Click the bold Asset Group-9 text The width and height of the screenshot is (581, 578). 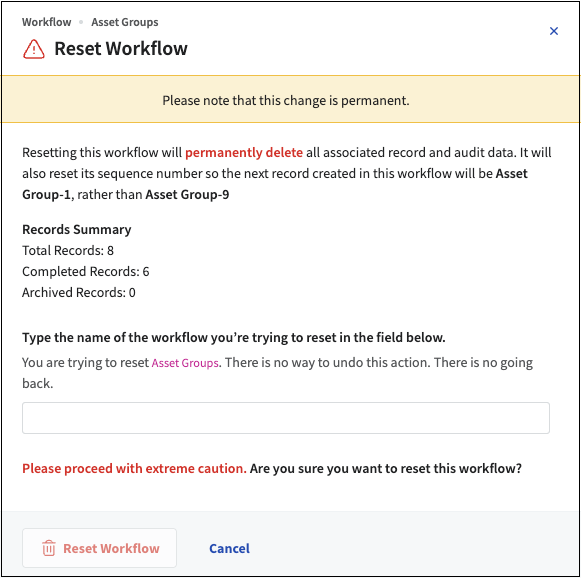[x=187, y=195]
